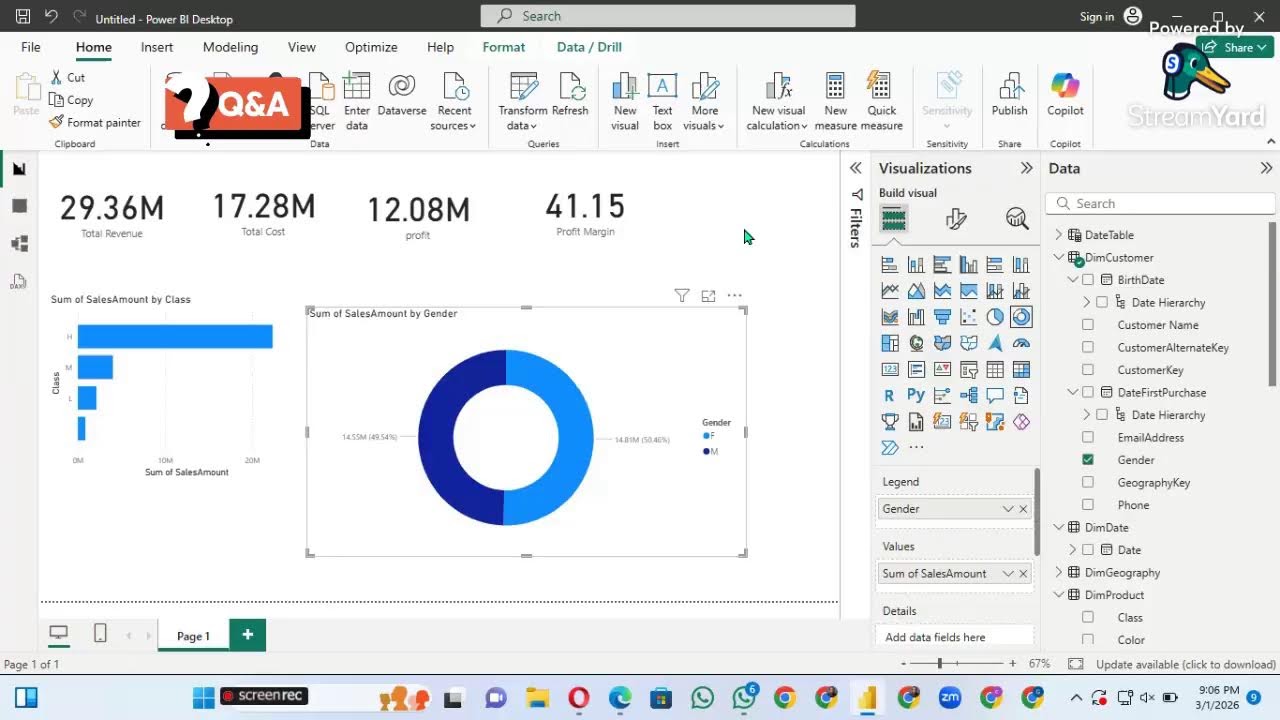Open Power BI icon in Windows taskbar

(867, 698)
